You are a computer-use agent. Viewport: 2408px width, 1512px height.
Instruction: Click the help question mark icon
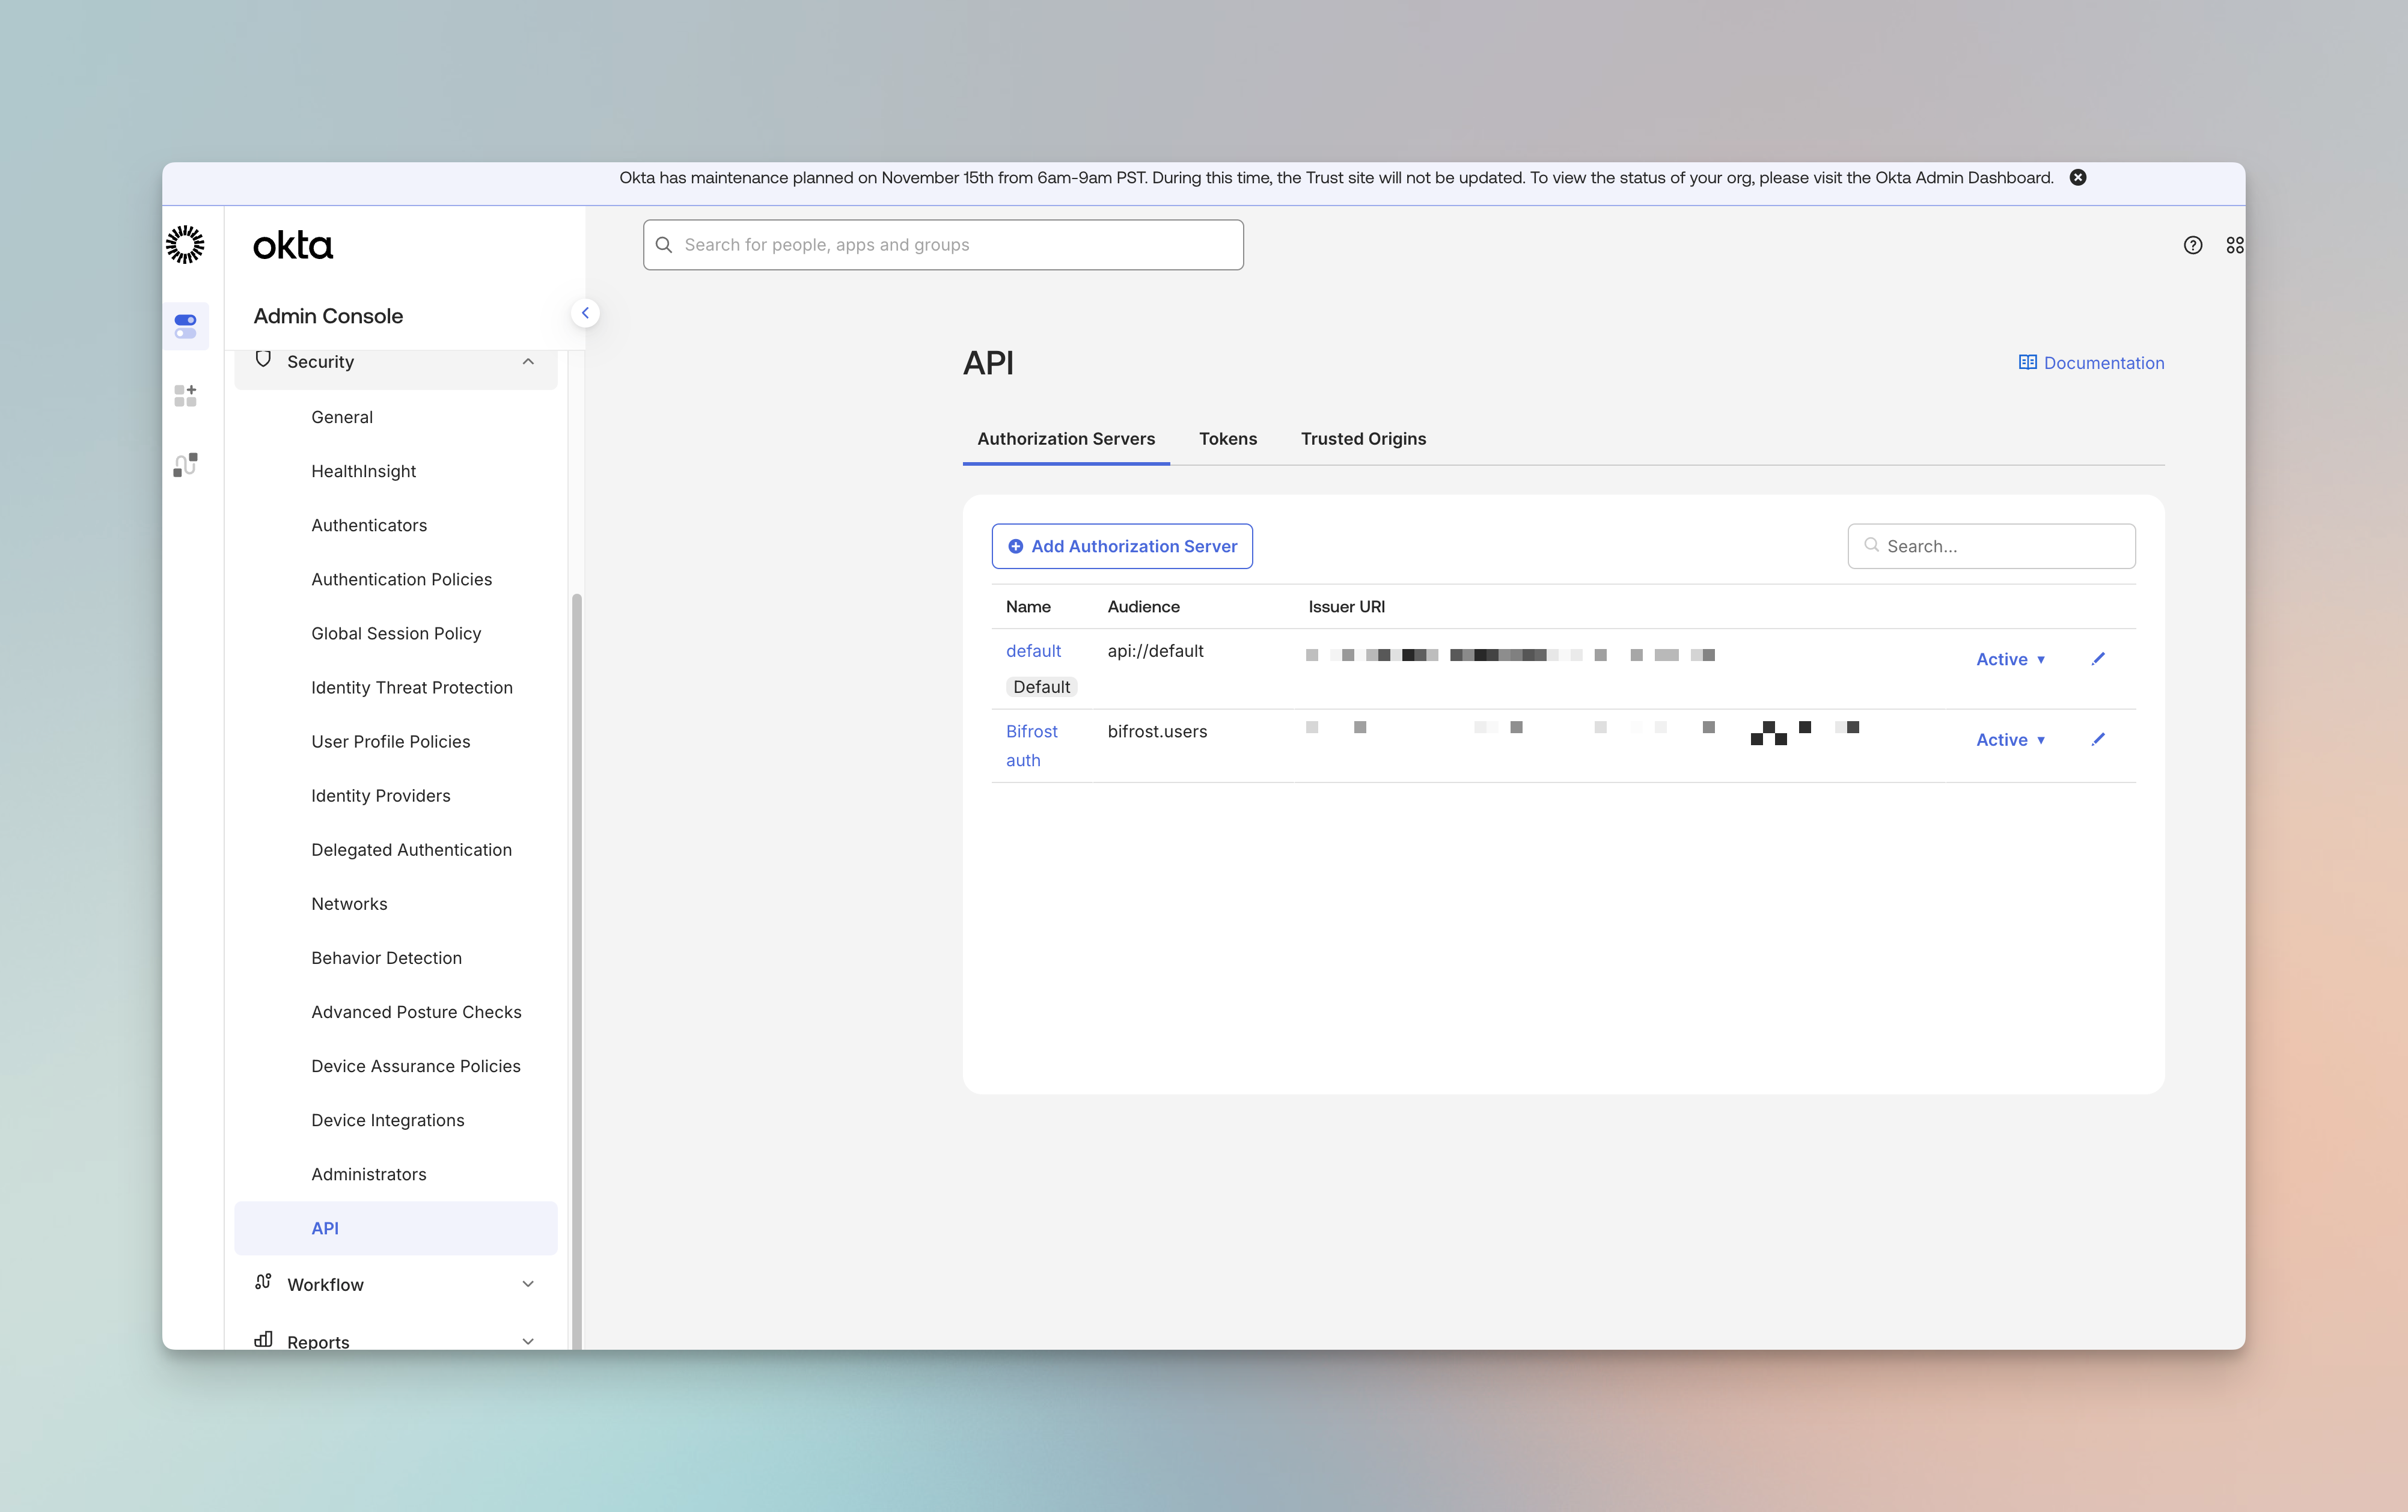coord(2193,245)
